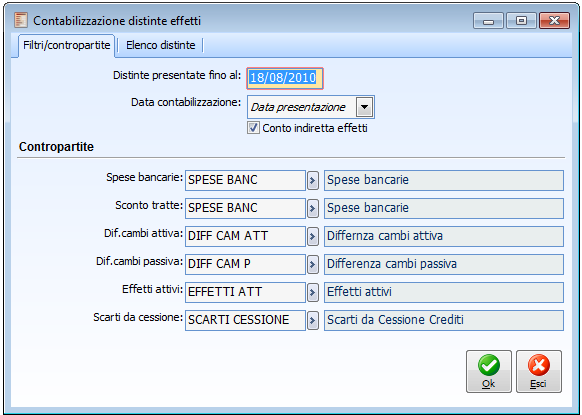Select the DIFF CAM ATT code field
The image size is (582, 415).
tap(245, 236)
